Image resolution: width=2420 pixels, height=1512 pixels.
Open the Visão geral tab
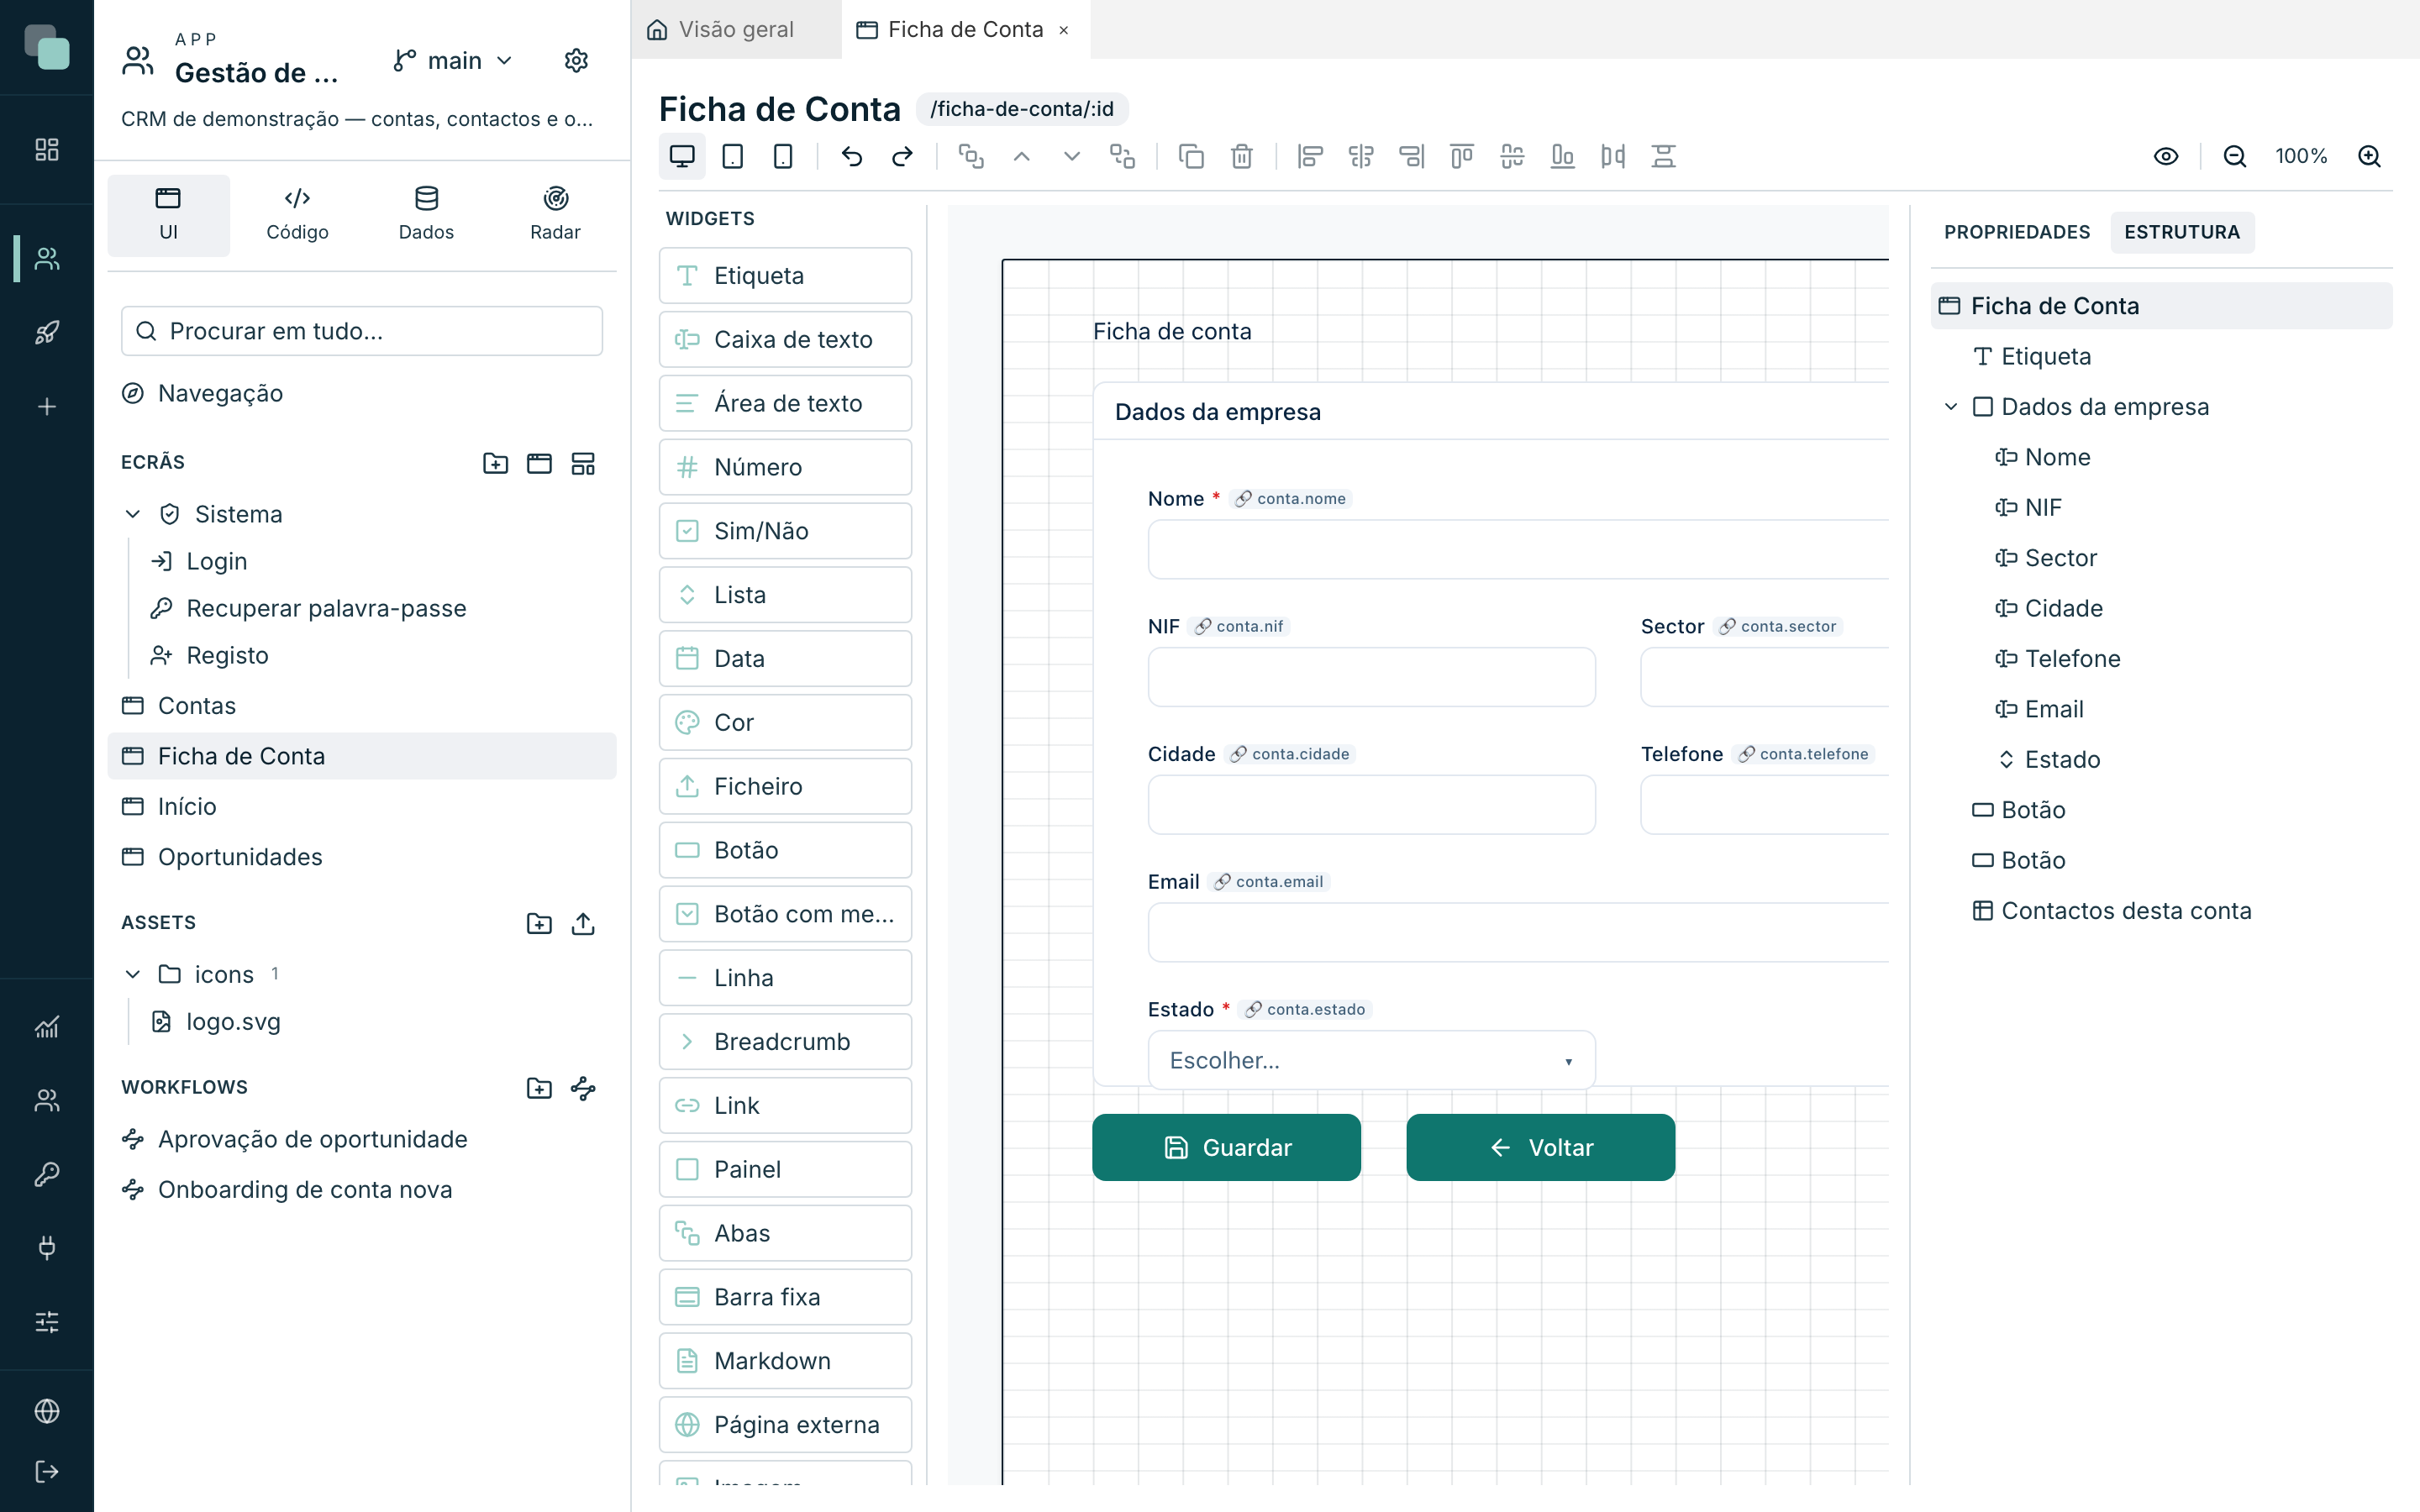pyautogui.click(x=737, y=30)
